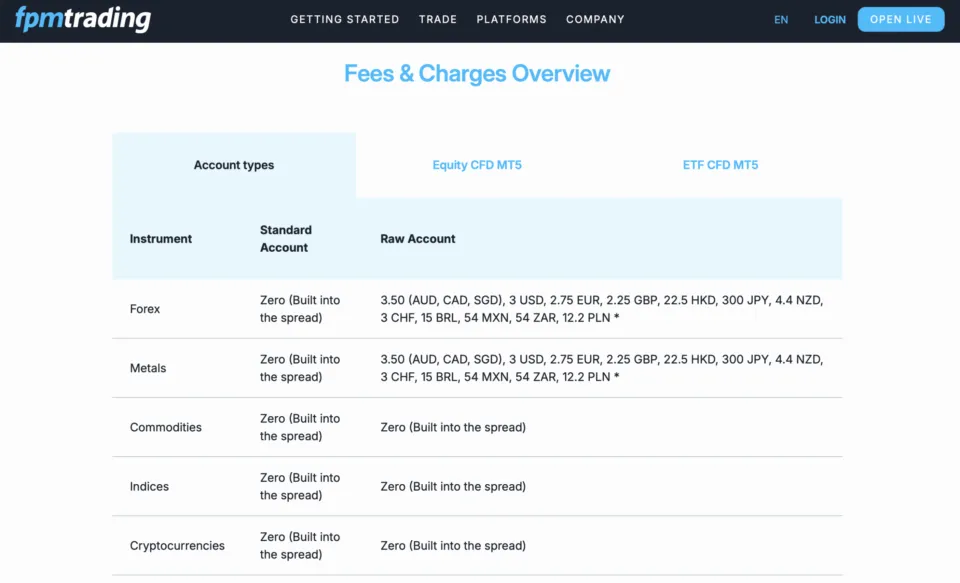Expand the PLATFORMS navigation dropdown
Viewport: 960px width, 583px height.
(511, 19)
